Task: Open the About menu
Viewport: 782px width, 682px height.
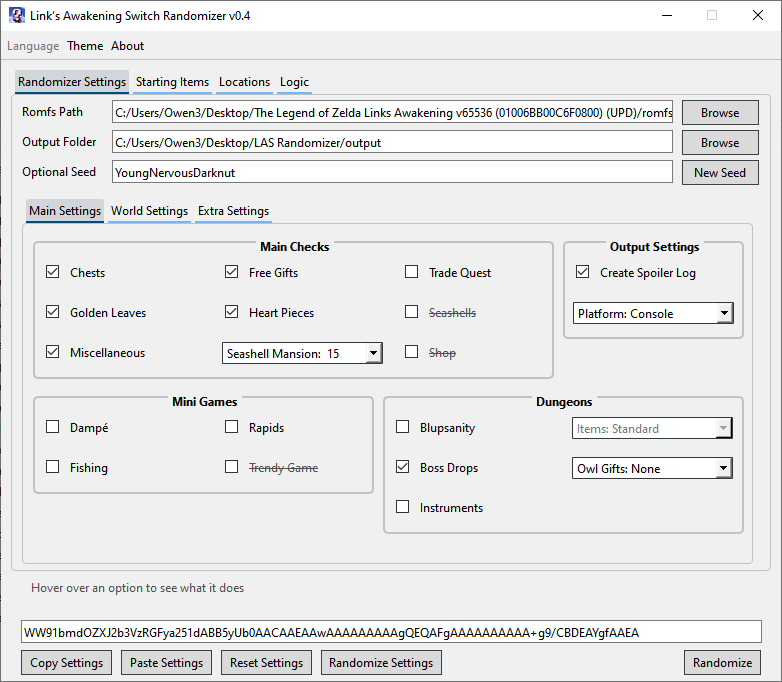Action: click(128, 46)
